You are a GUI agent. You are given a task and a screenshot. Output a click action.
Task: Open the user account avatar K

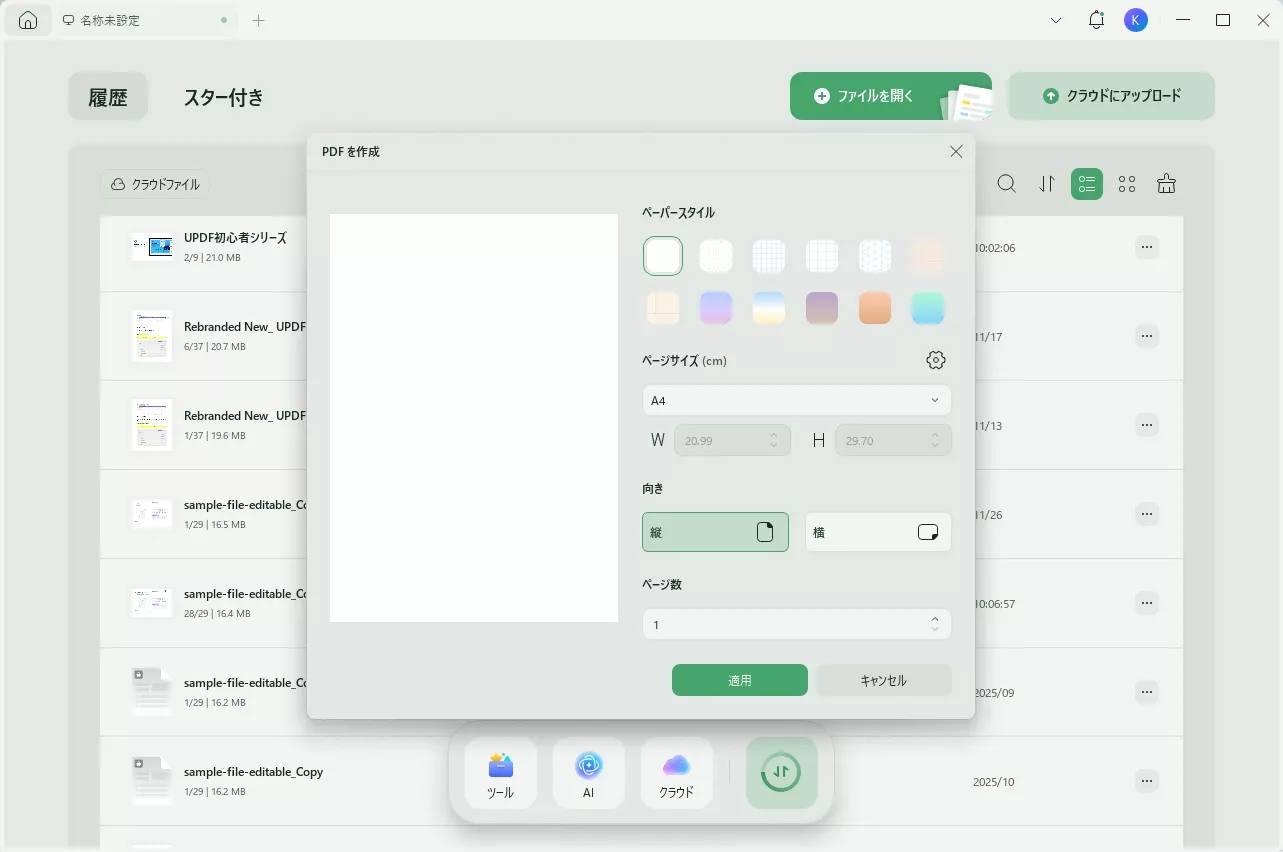coord(1135,20)
